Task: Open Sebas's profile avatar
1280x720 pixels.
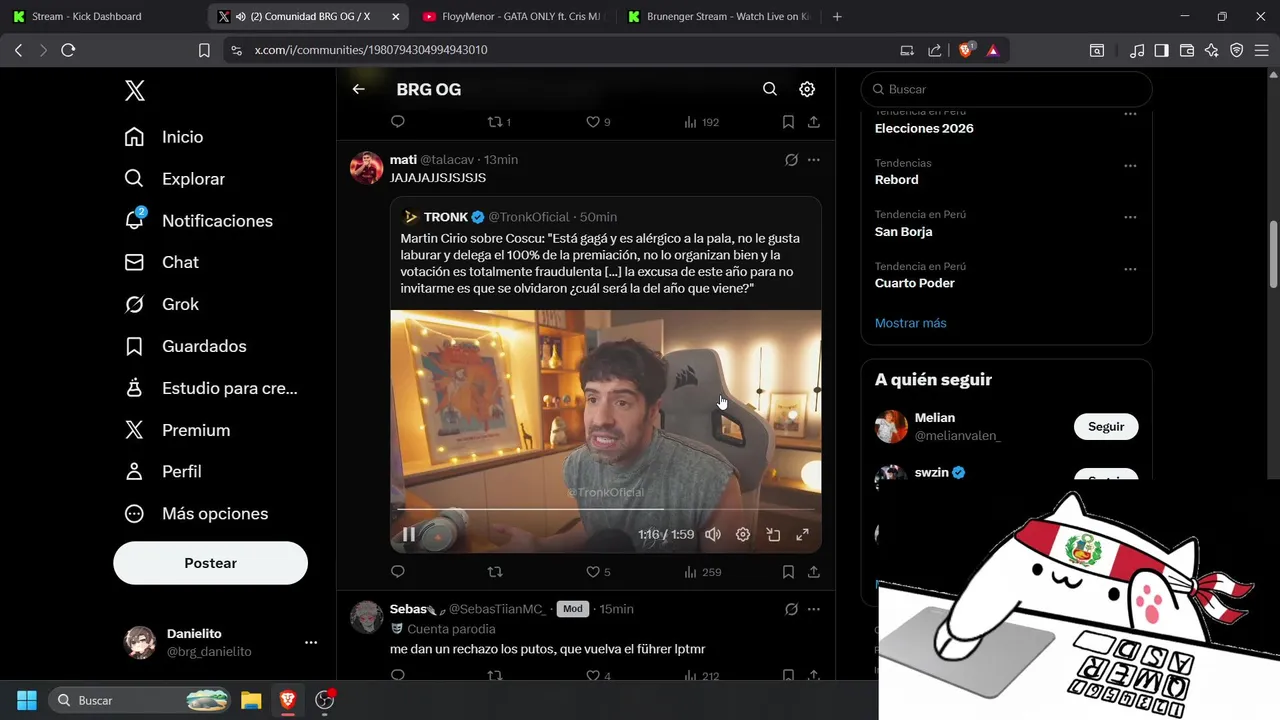Action: click(x=367, y=617)
